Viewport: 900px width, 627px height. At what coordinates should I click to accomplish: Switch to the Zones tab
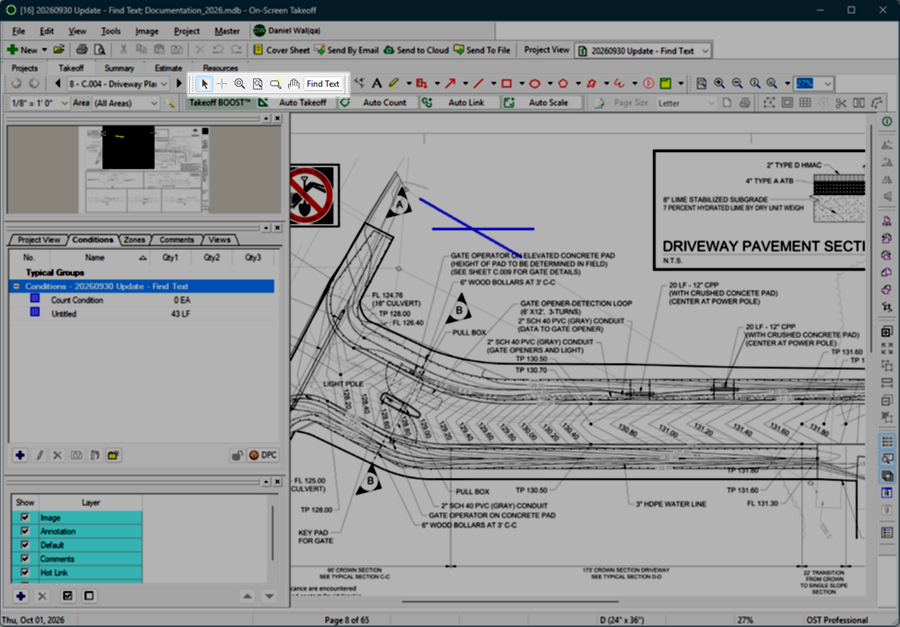(134, 239)
